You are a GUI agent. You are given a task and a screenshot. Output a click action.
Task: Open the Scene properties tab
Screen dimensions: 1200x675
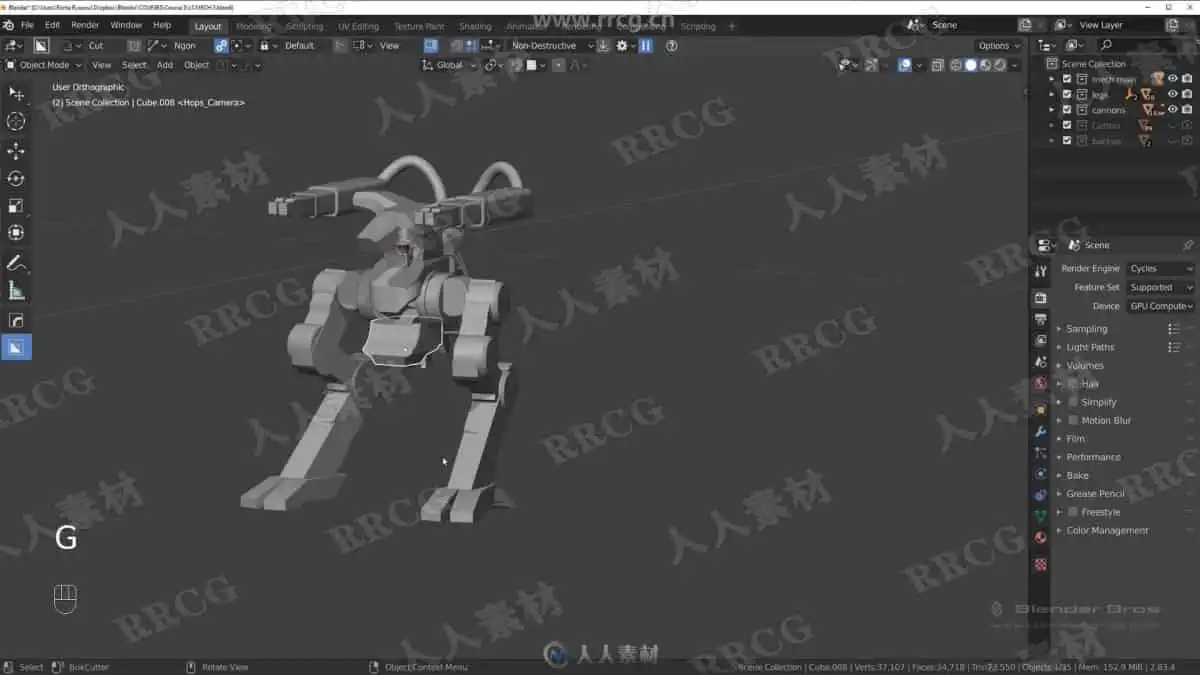[x=1041, y=361]
